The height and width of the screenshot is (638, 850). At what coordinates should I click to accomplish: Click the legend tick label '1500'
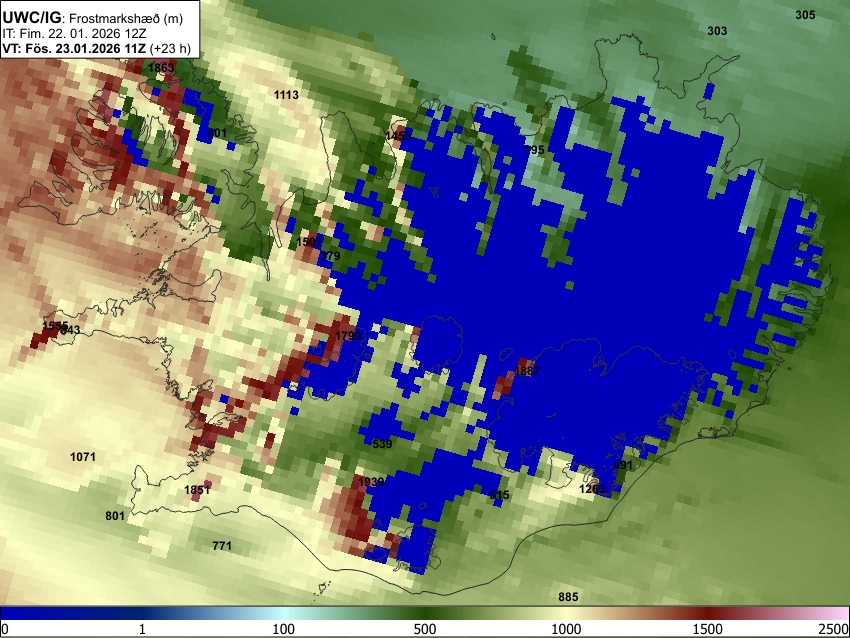[708, 629]
